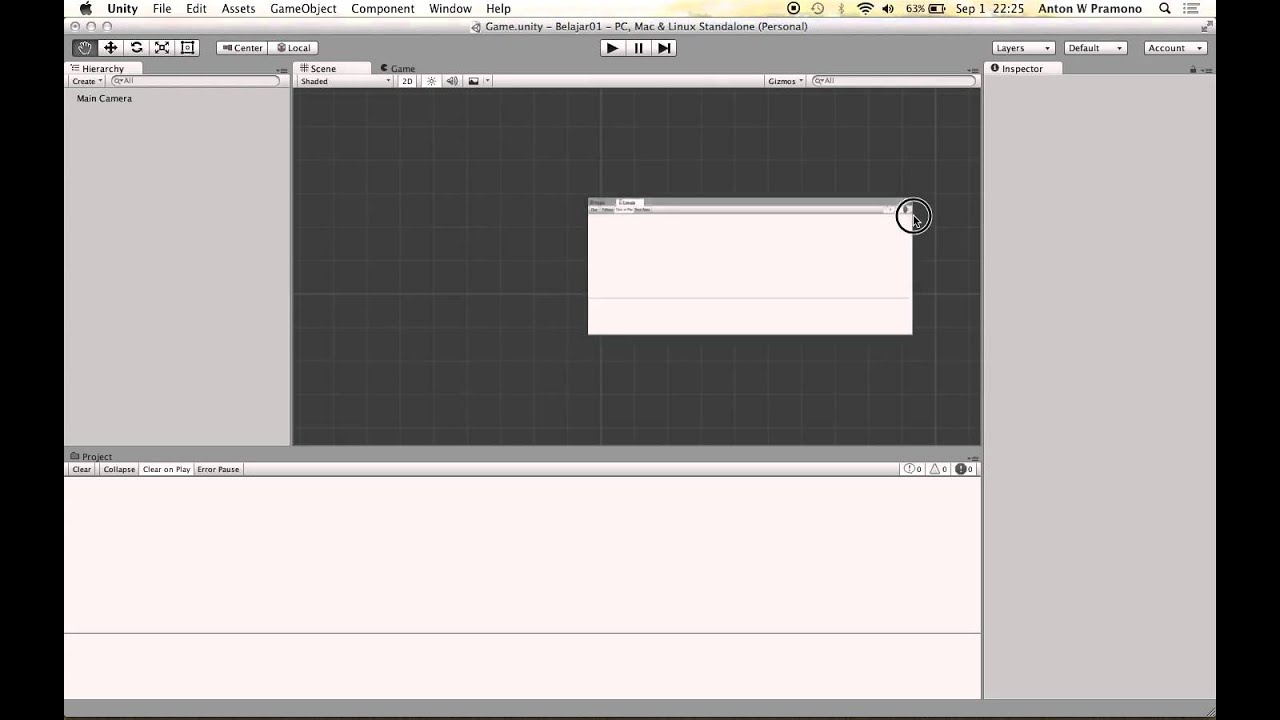Open the Window menu

450,9
